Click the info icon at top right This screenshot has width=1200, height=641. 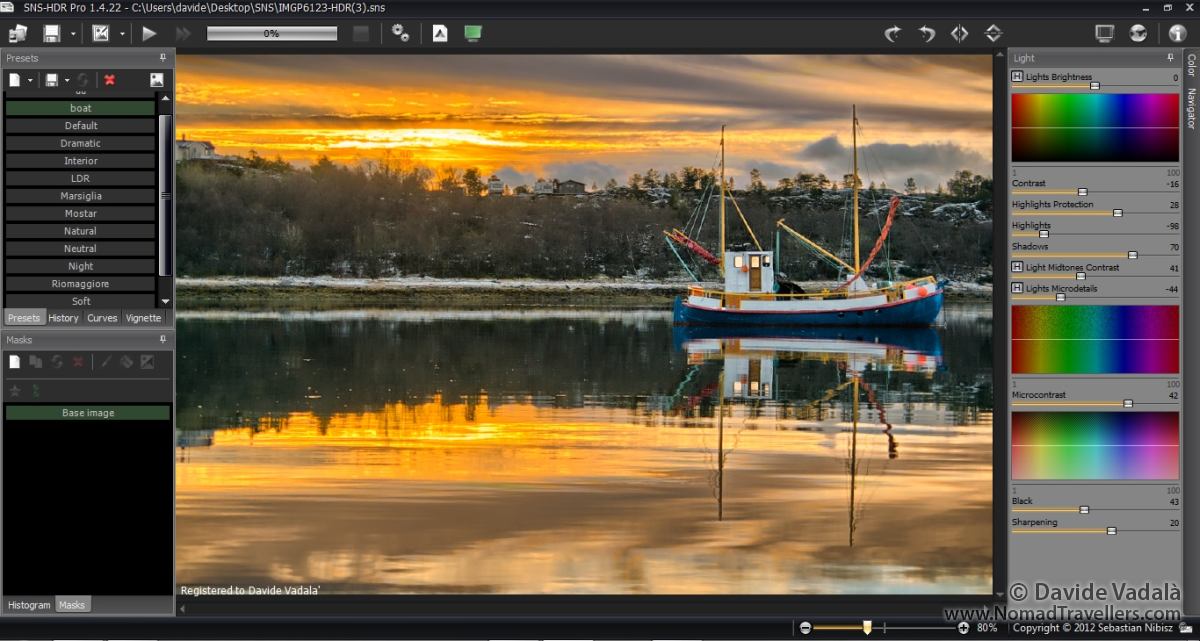[x=1177, y=33]
